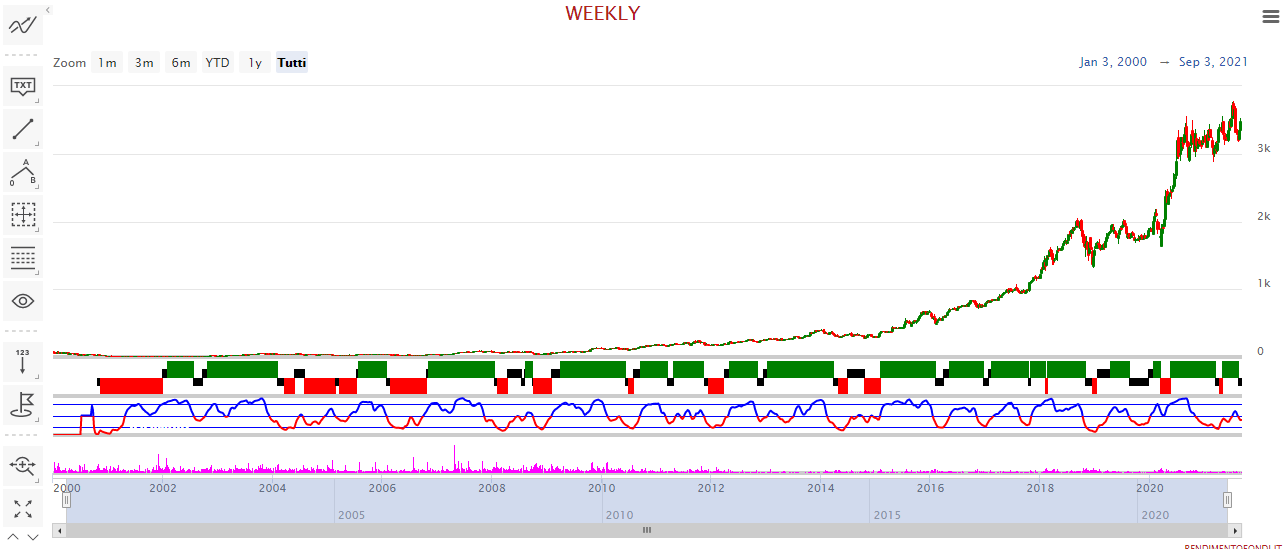Screen dimensions: 1288x549
Task: Add a flag marker annotation
Action: pyautogui.click(x=22, y=403)
